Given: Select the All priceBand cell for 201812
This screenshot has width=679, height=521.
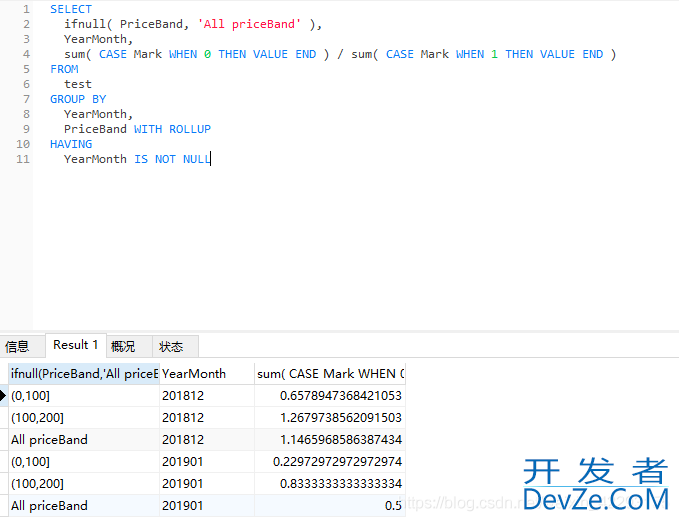Looking at the screenshot, I should 84,440.
